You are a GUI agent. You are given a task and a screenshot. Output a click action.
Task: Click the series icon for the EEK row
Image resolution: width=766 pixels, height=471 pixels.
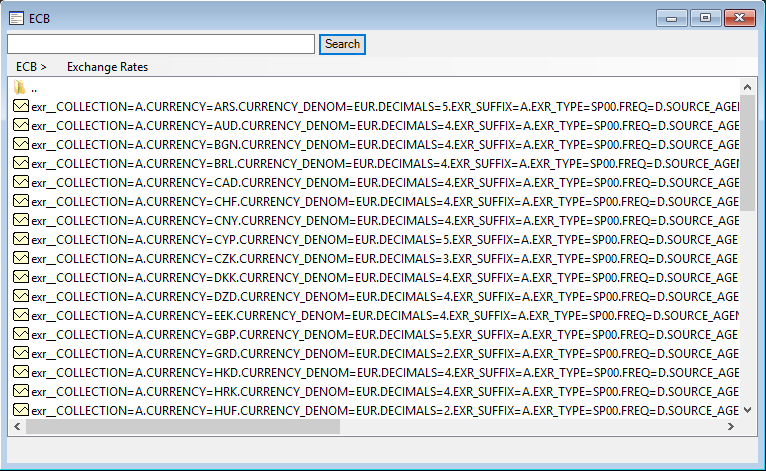(21, 315)
